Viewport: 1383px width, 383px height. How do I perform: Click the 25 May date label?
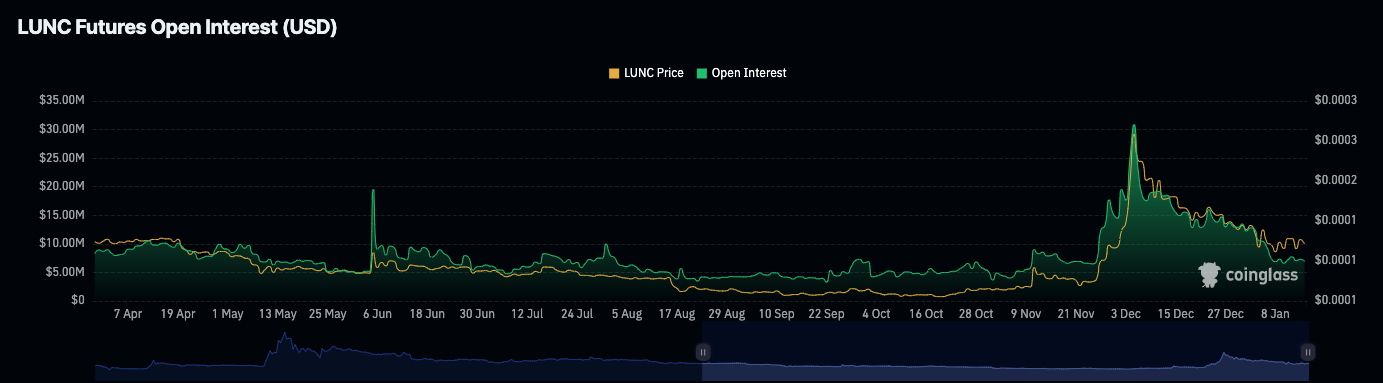pos(327,314)
